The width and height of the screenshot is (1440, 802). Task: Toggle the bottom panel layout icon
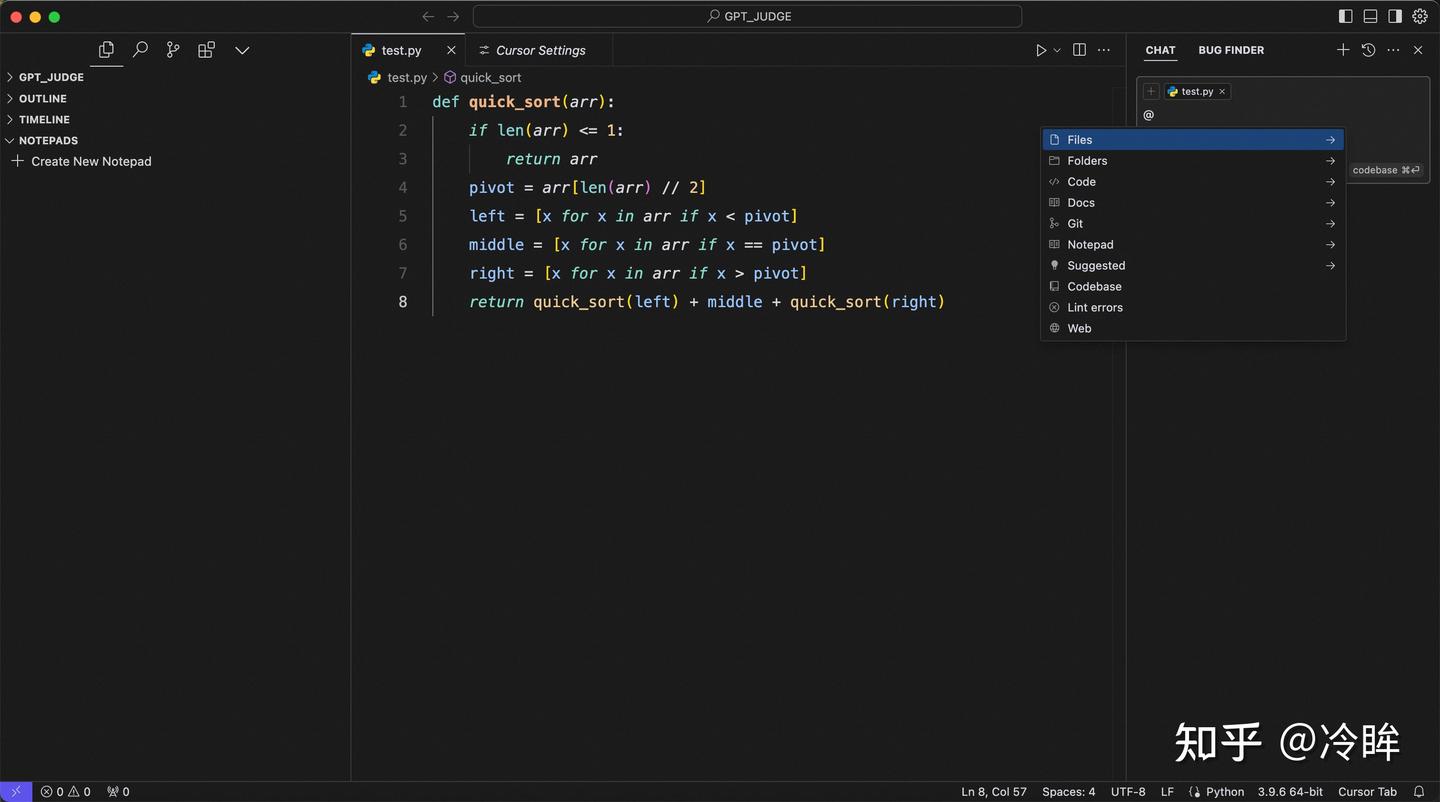[1370, 16]
